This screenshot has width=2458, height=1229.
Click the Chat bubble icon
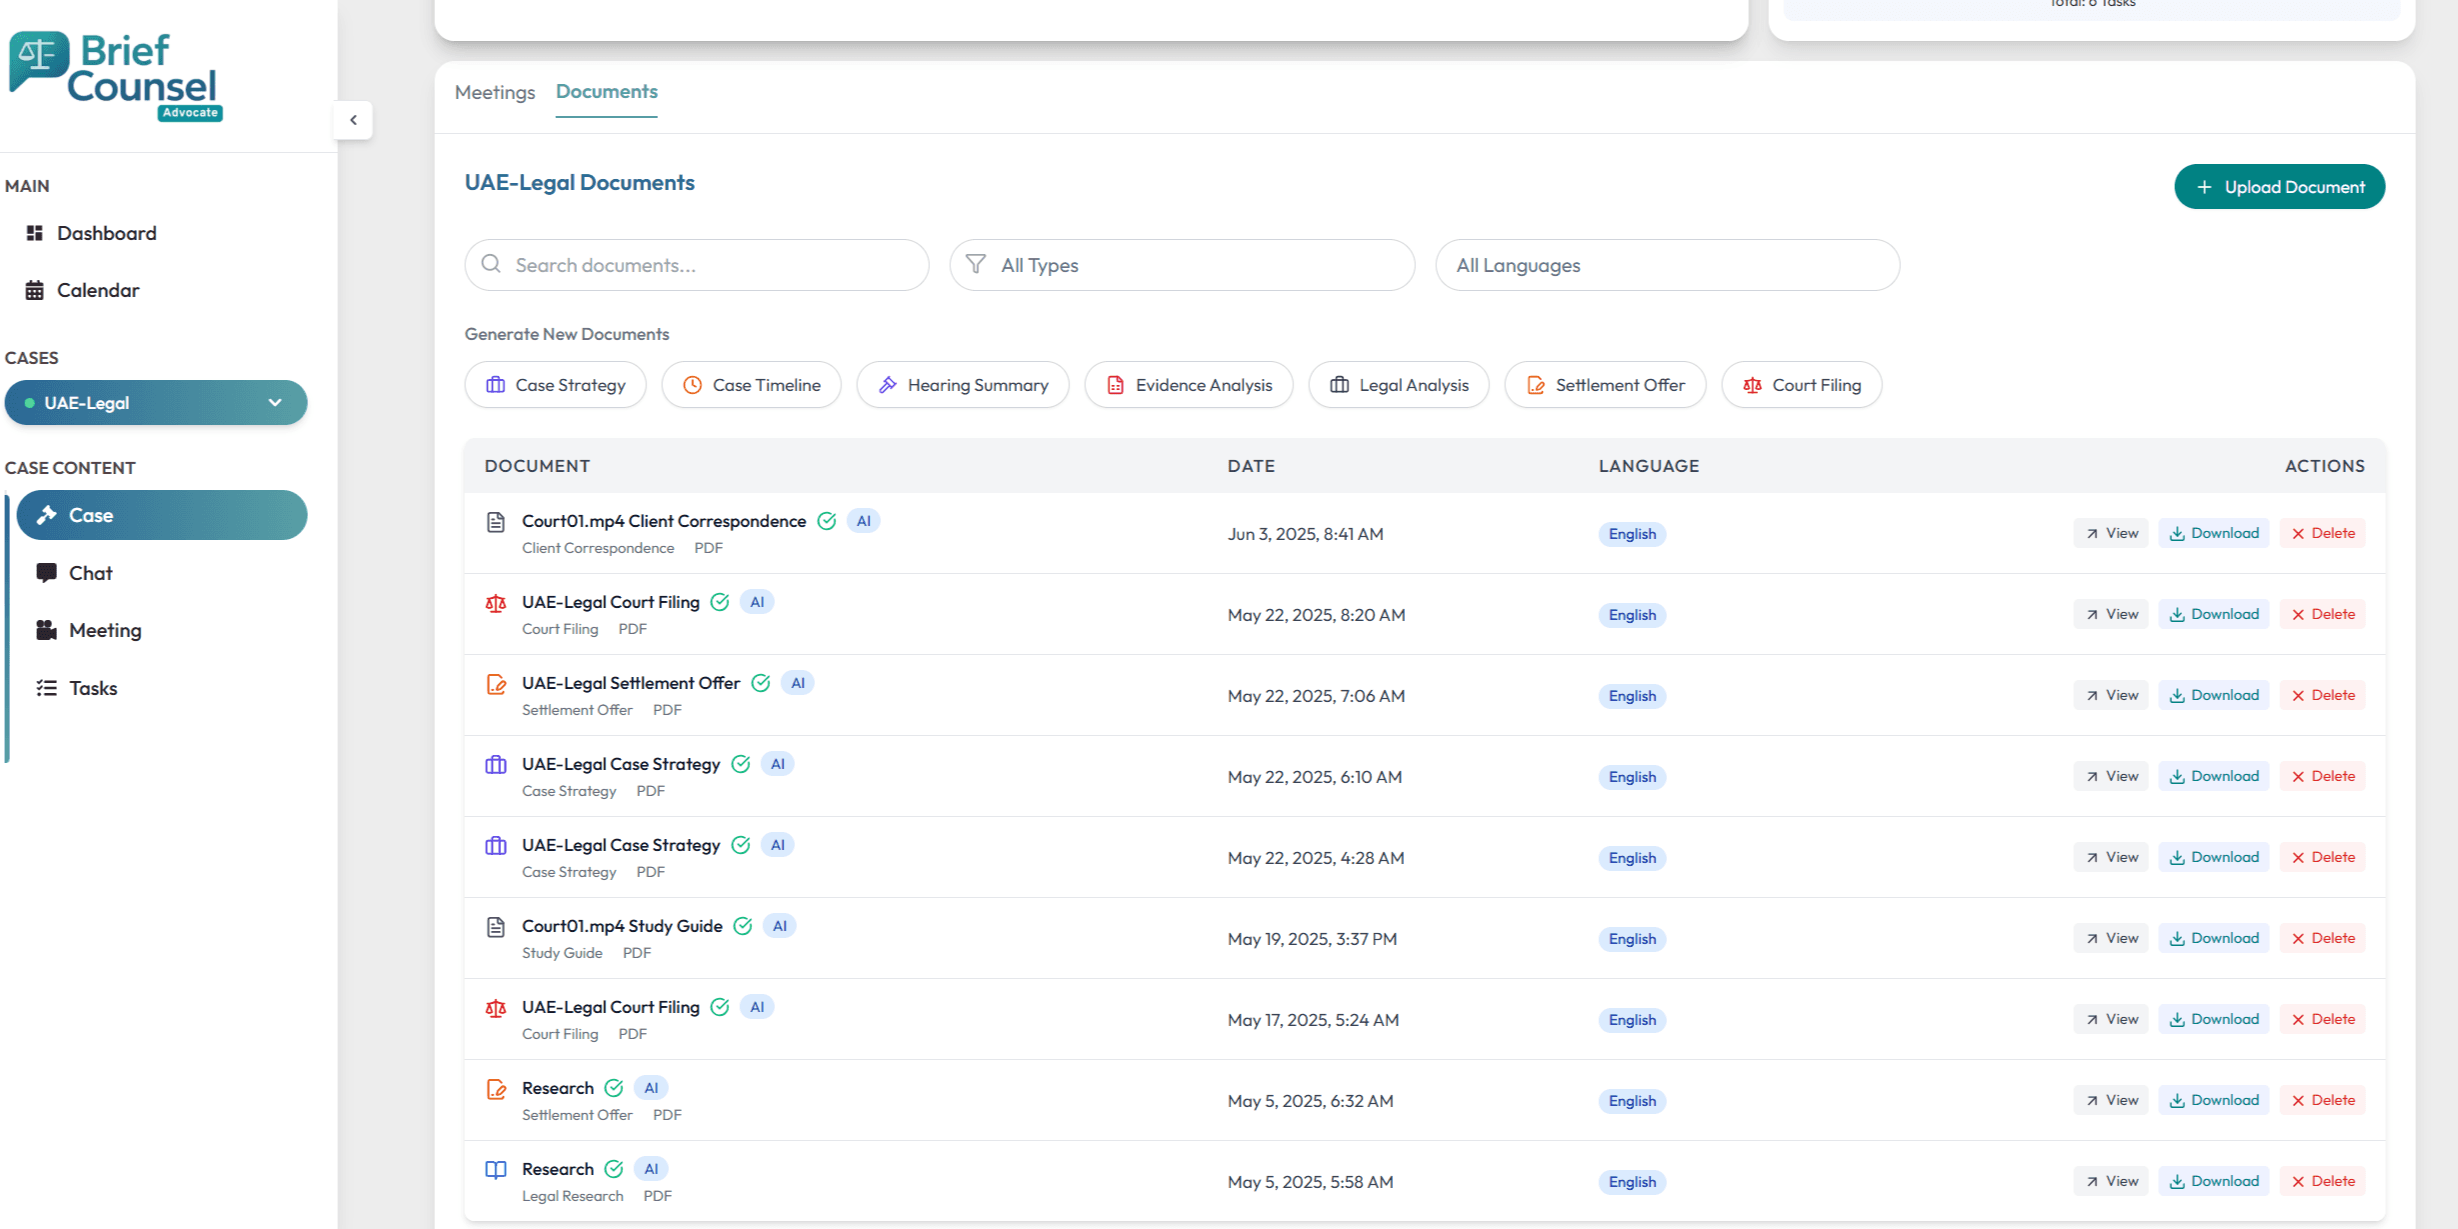pos(46,572)
